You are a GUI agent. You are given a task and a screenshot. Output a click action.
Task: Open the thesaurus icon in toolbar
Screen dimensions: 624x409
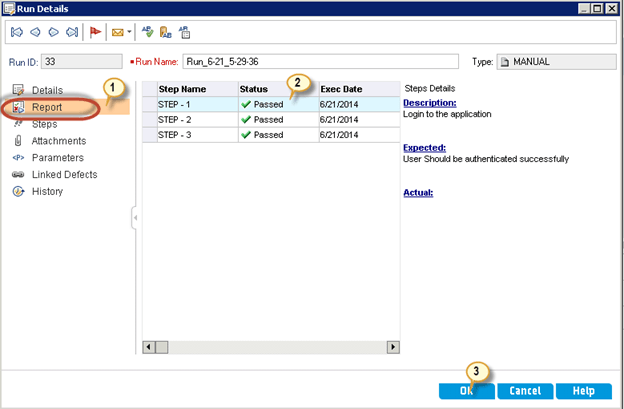pyautogui.click(x=165, y=33)
